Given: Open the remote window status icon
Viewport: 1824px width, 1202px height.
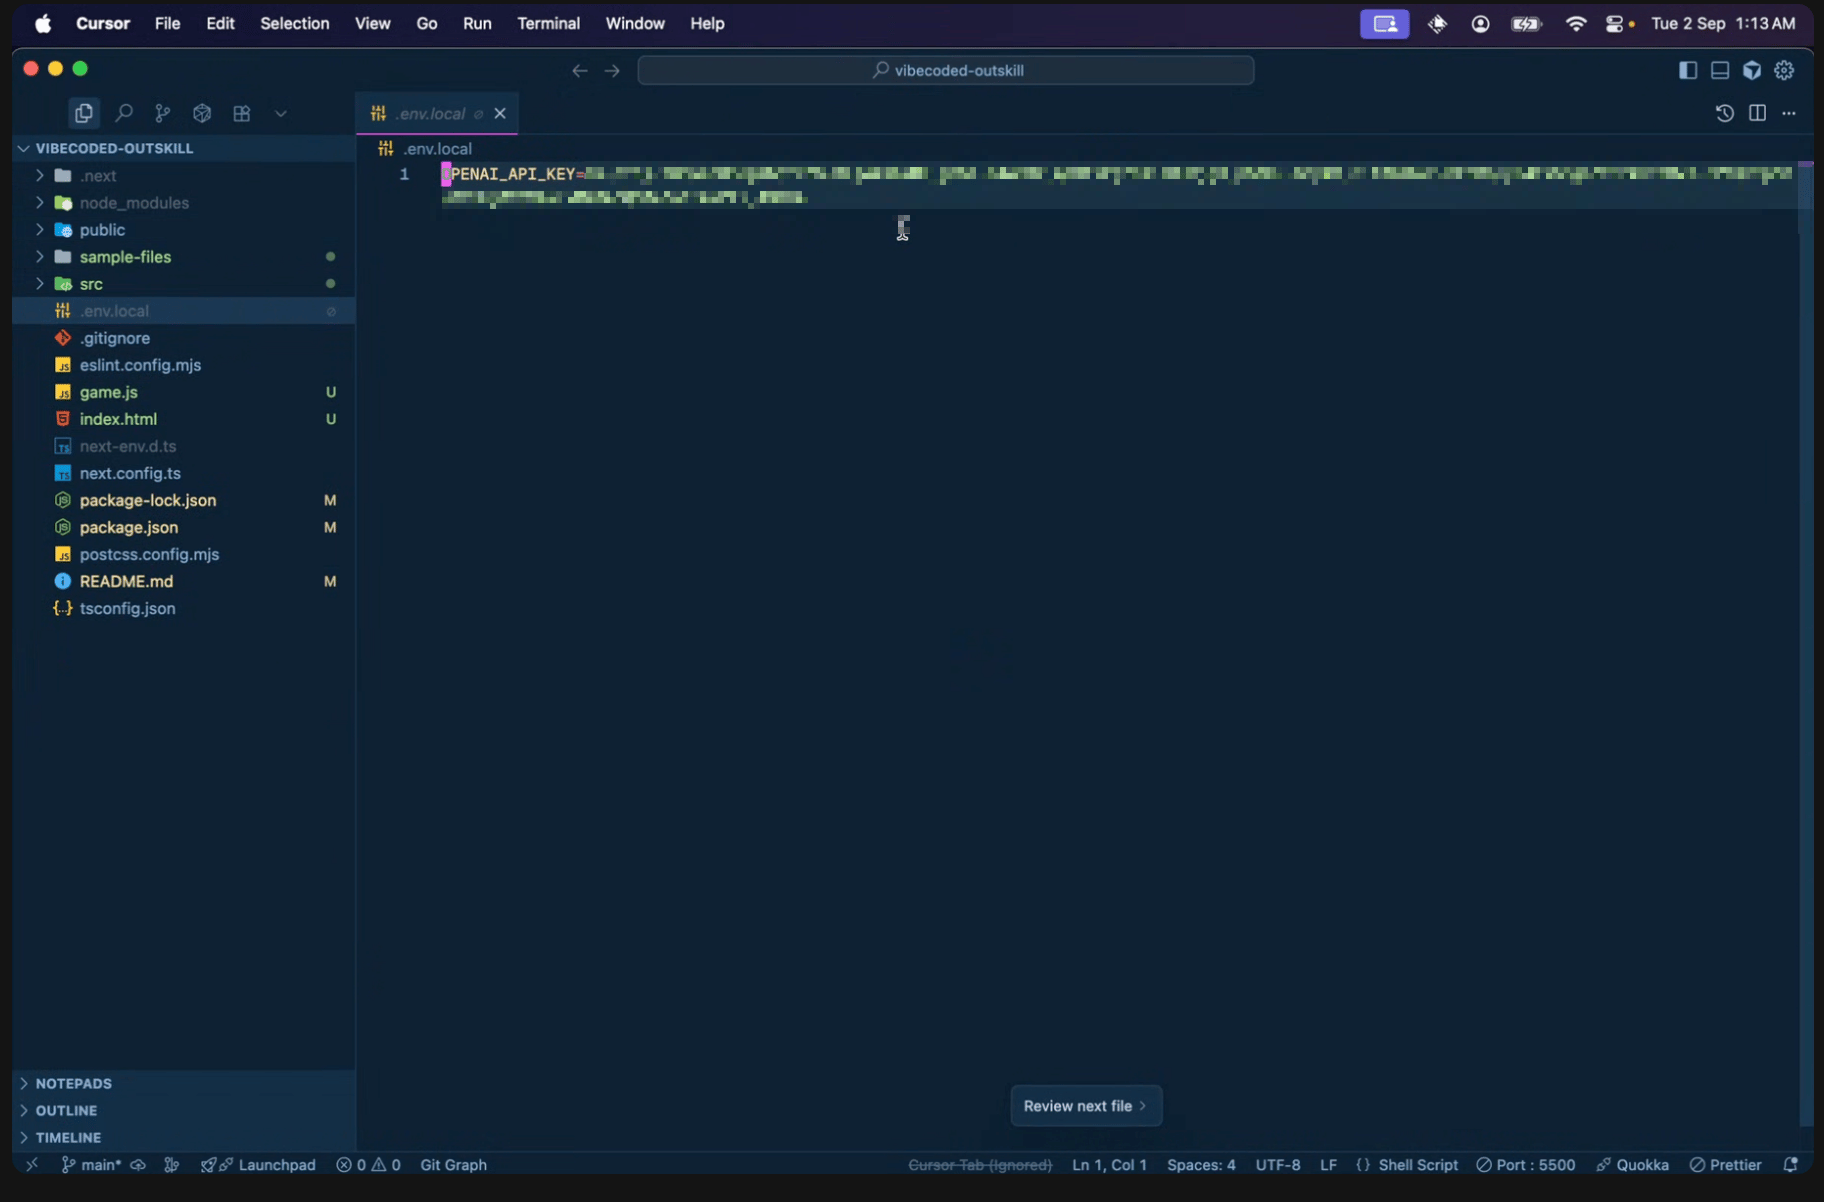Looking at the screenshot, I should 32,1164.
